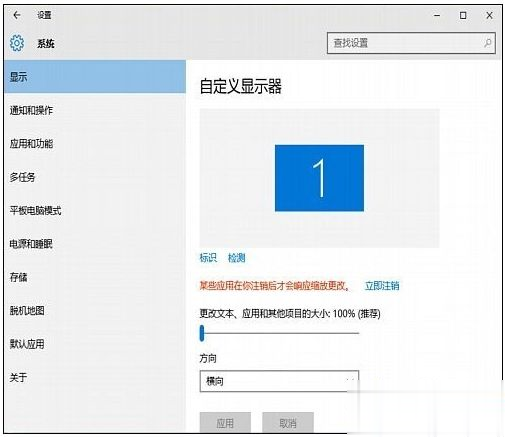
Task: Click the scaling size slider handle
Action: [202, 333]
